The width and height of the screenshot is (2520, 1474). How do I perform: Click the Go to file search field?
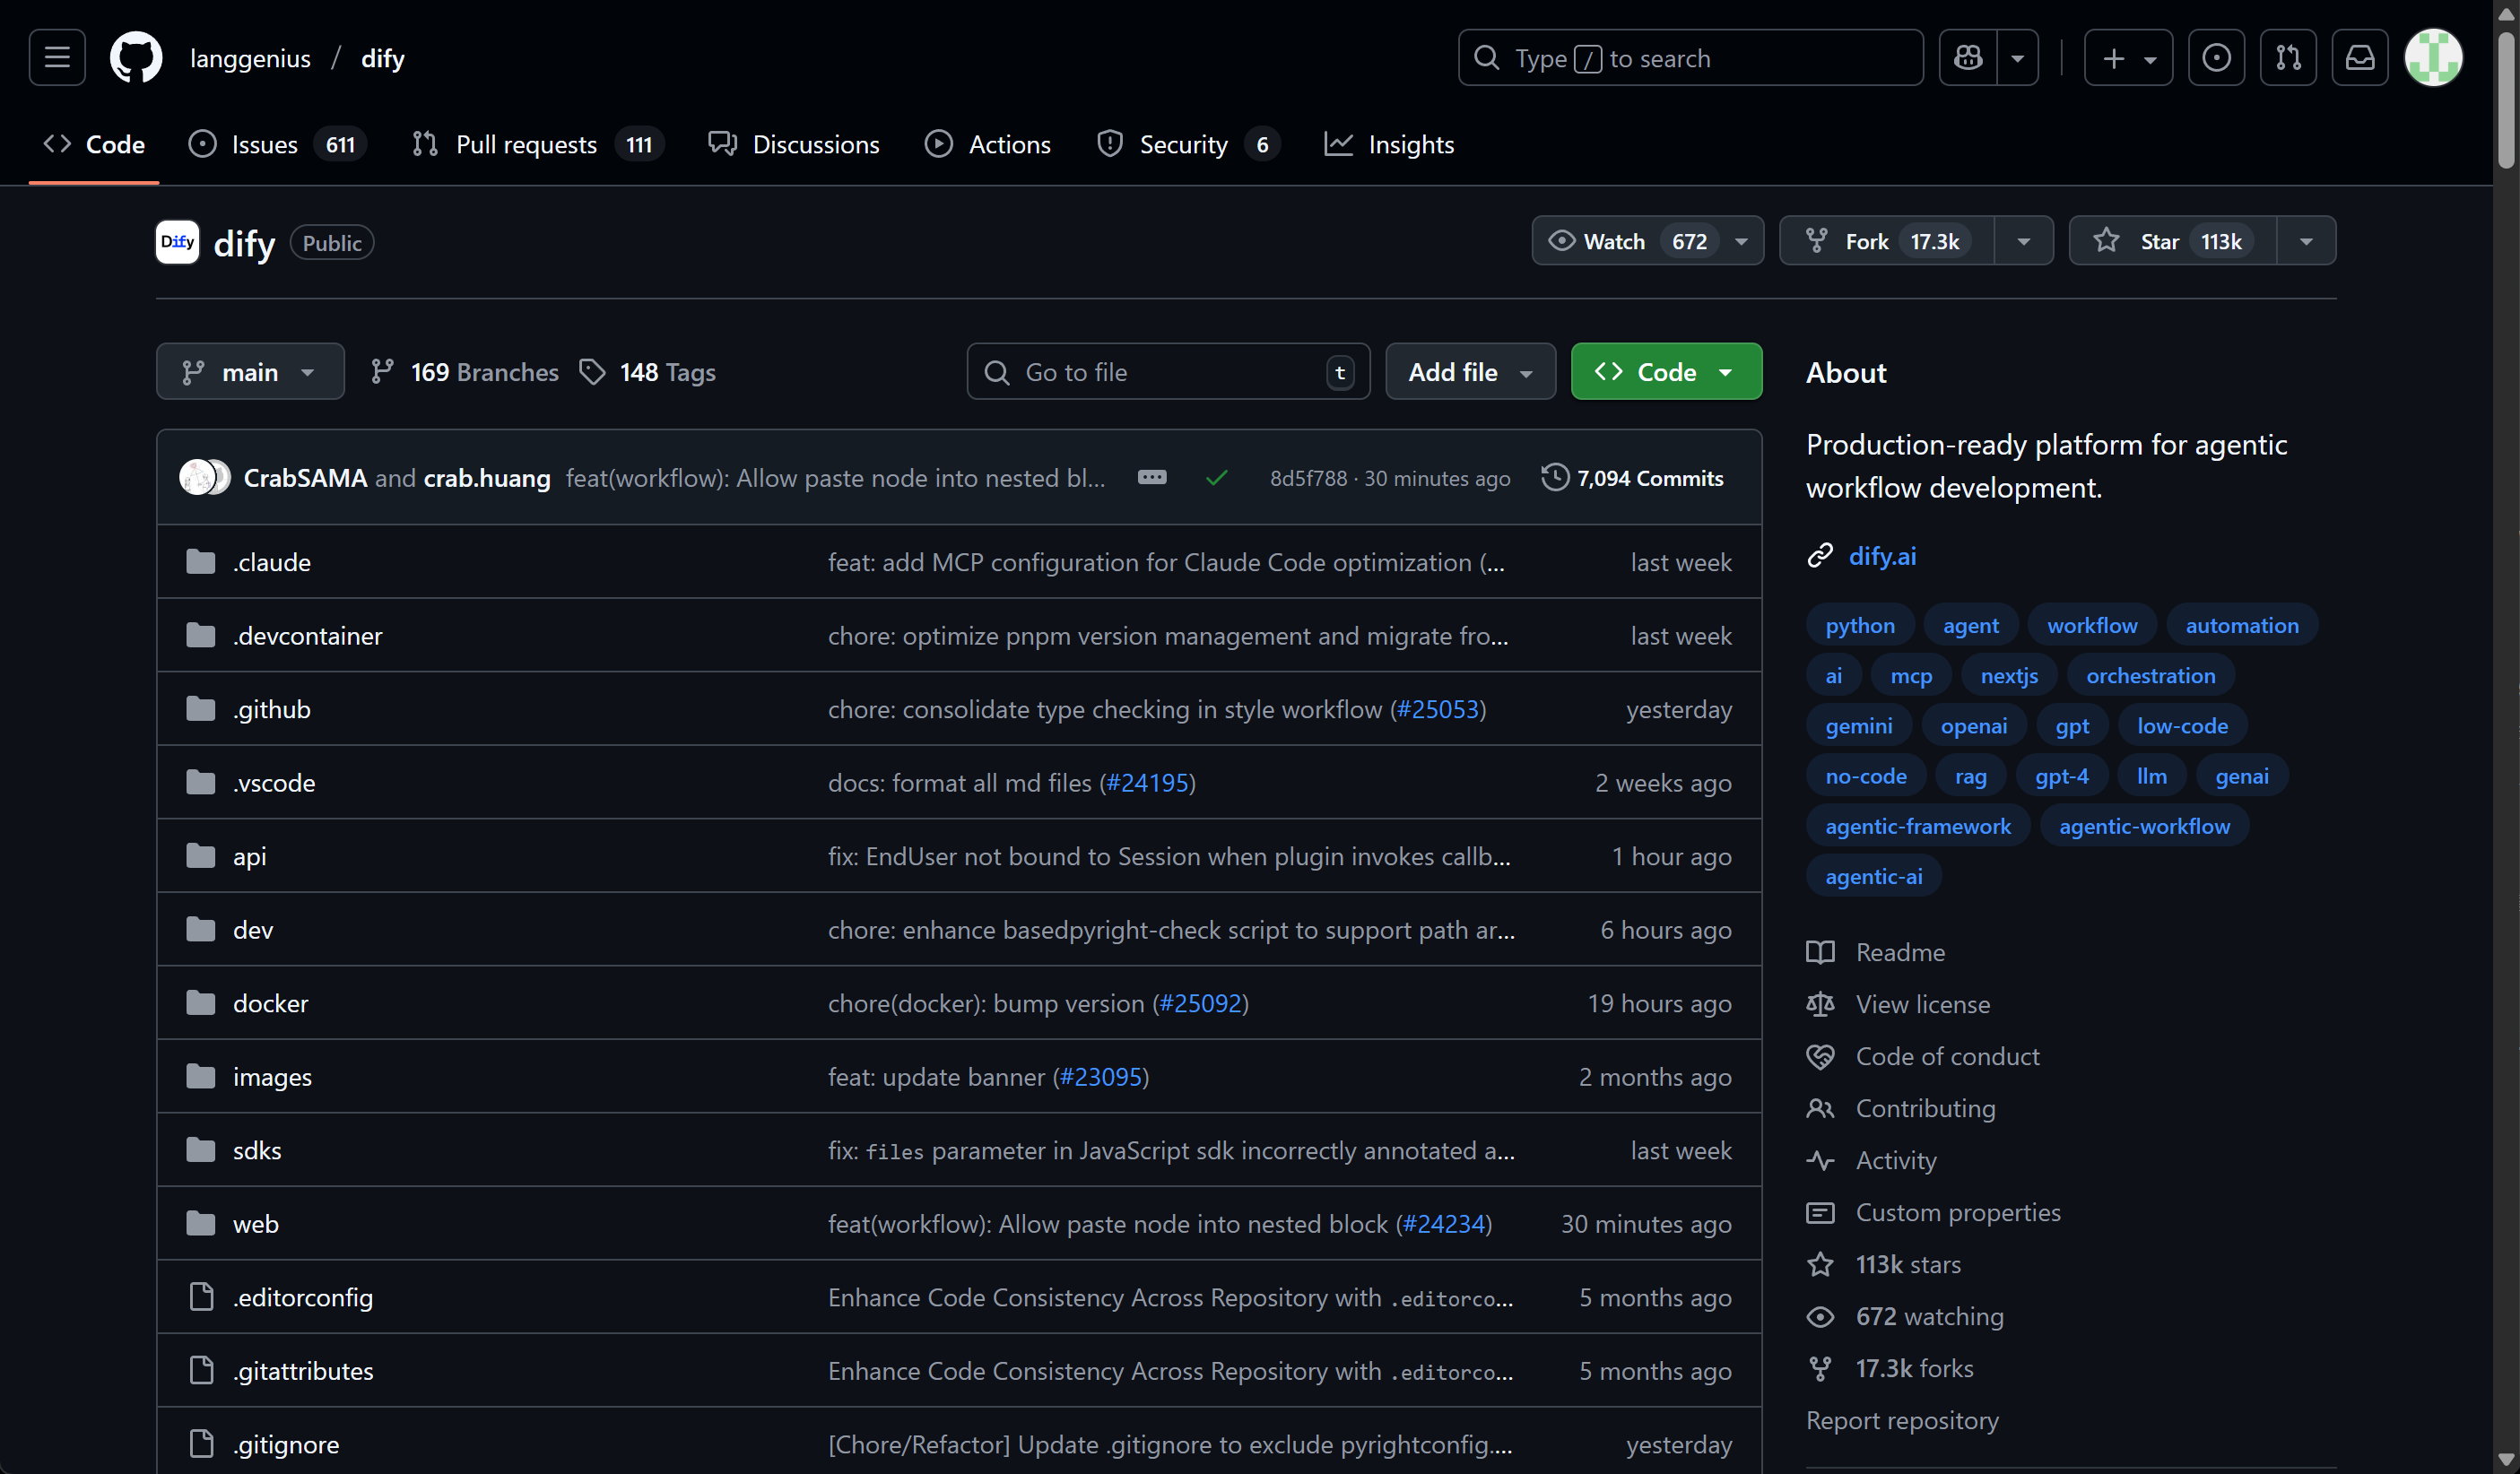[x=1168, y=372]
